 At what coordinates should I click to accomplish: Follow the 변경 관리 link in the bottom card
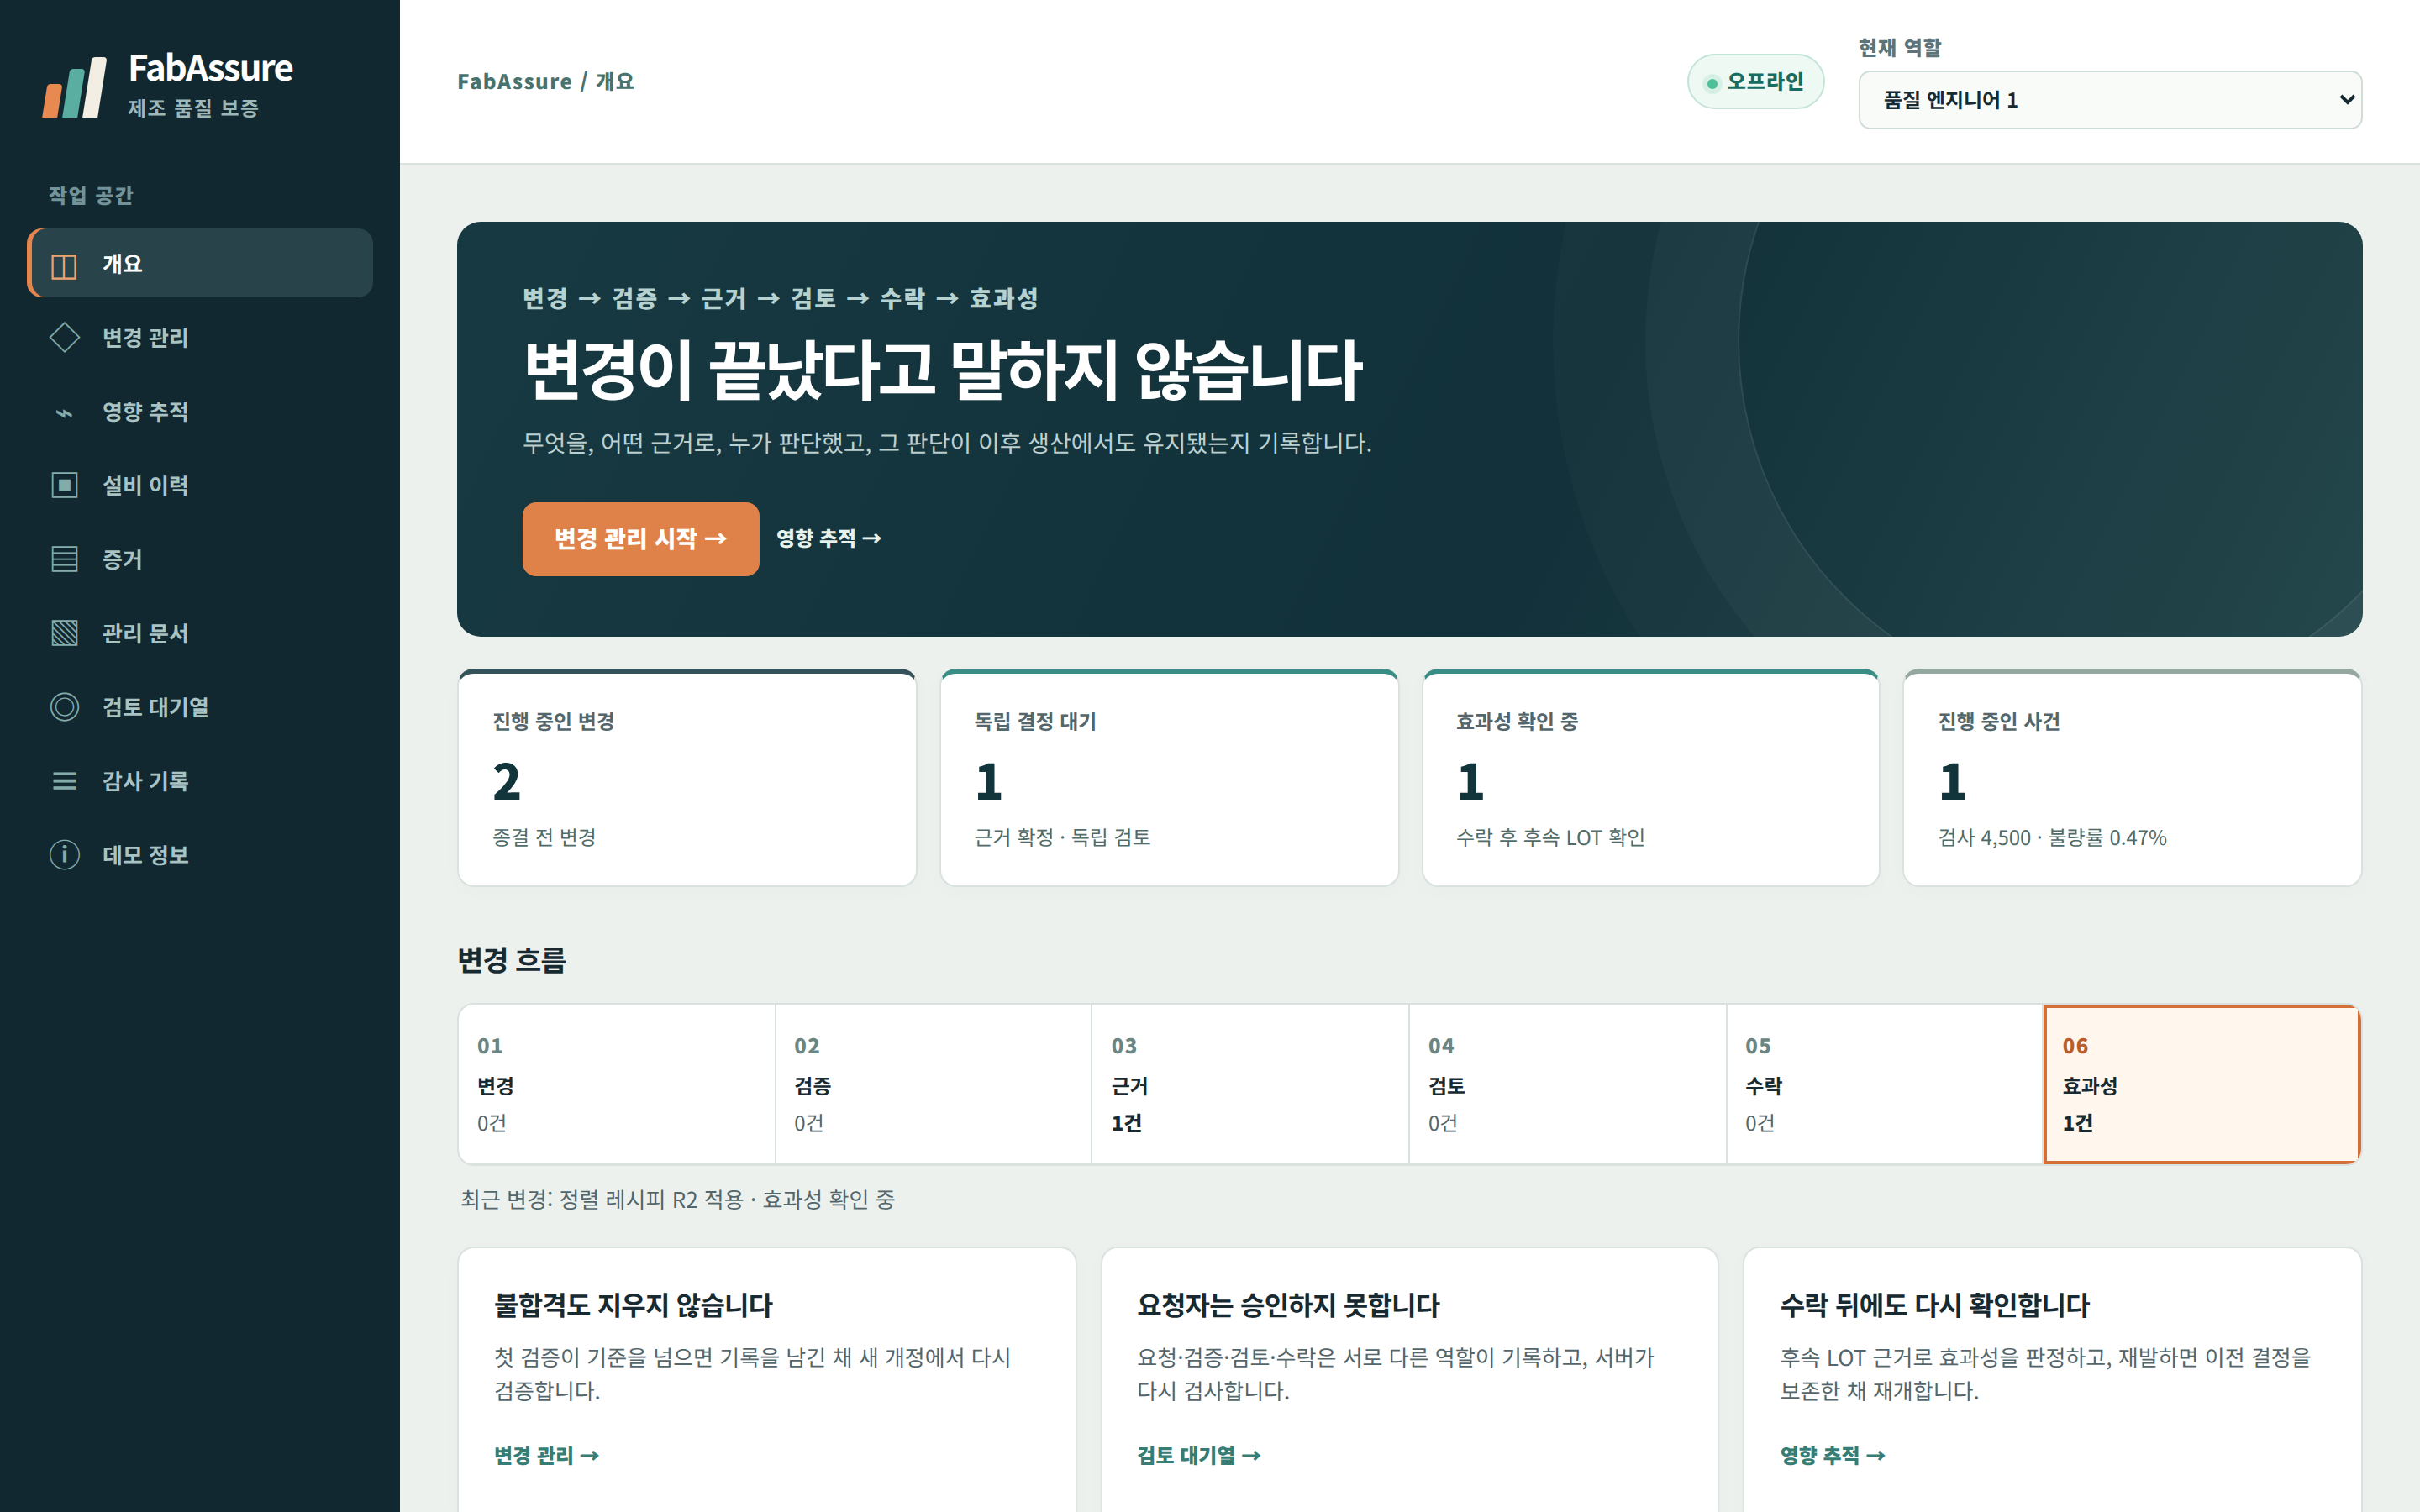(546, 1456)
